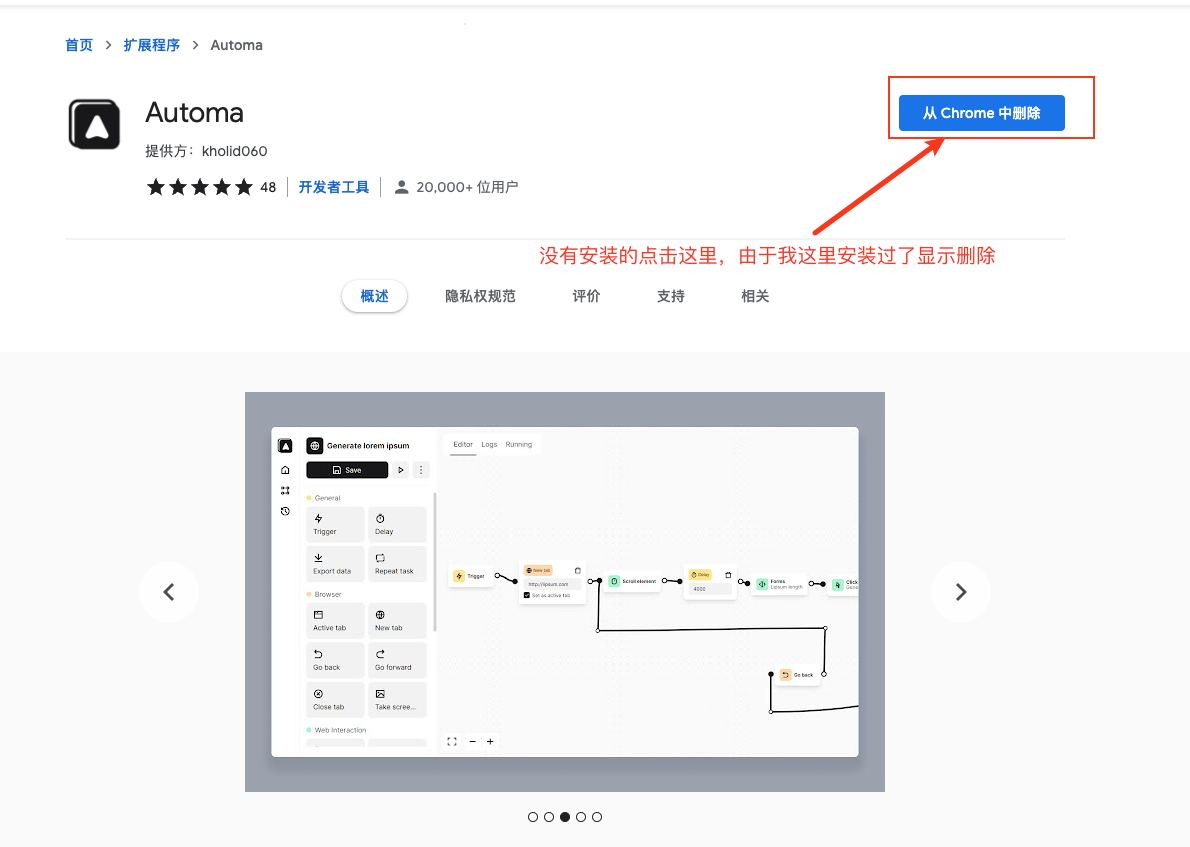Toggle the "Set as active tab" checkbox

[528, 595]
